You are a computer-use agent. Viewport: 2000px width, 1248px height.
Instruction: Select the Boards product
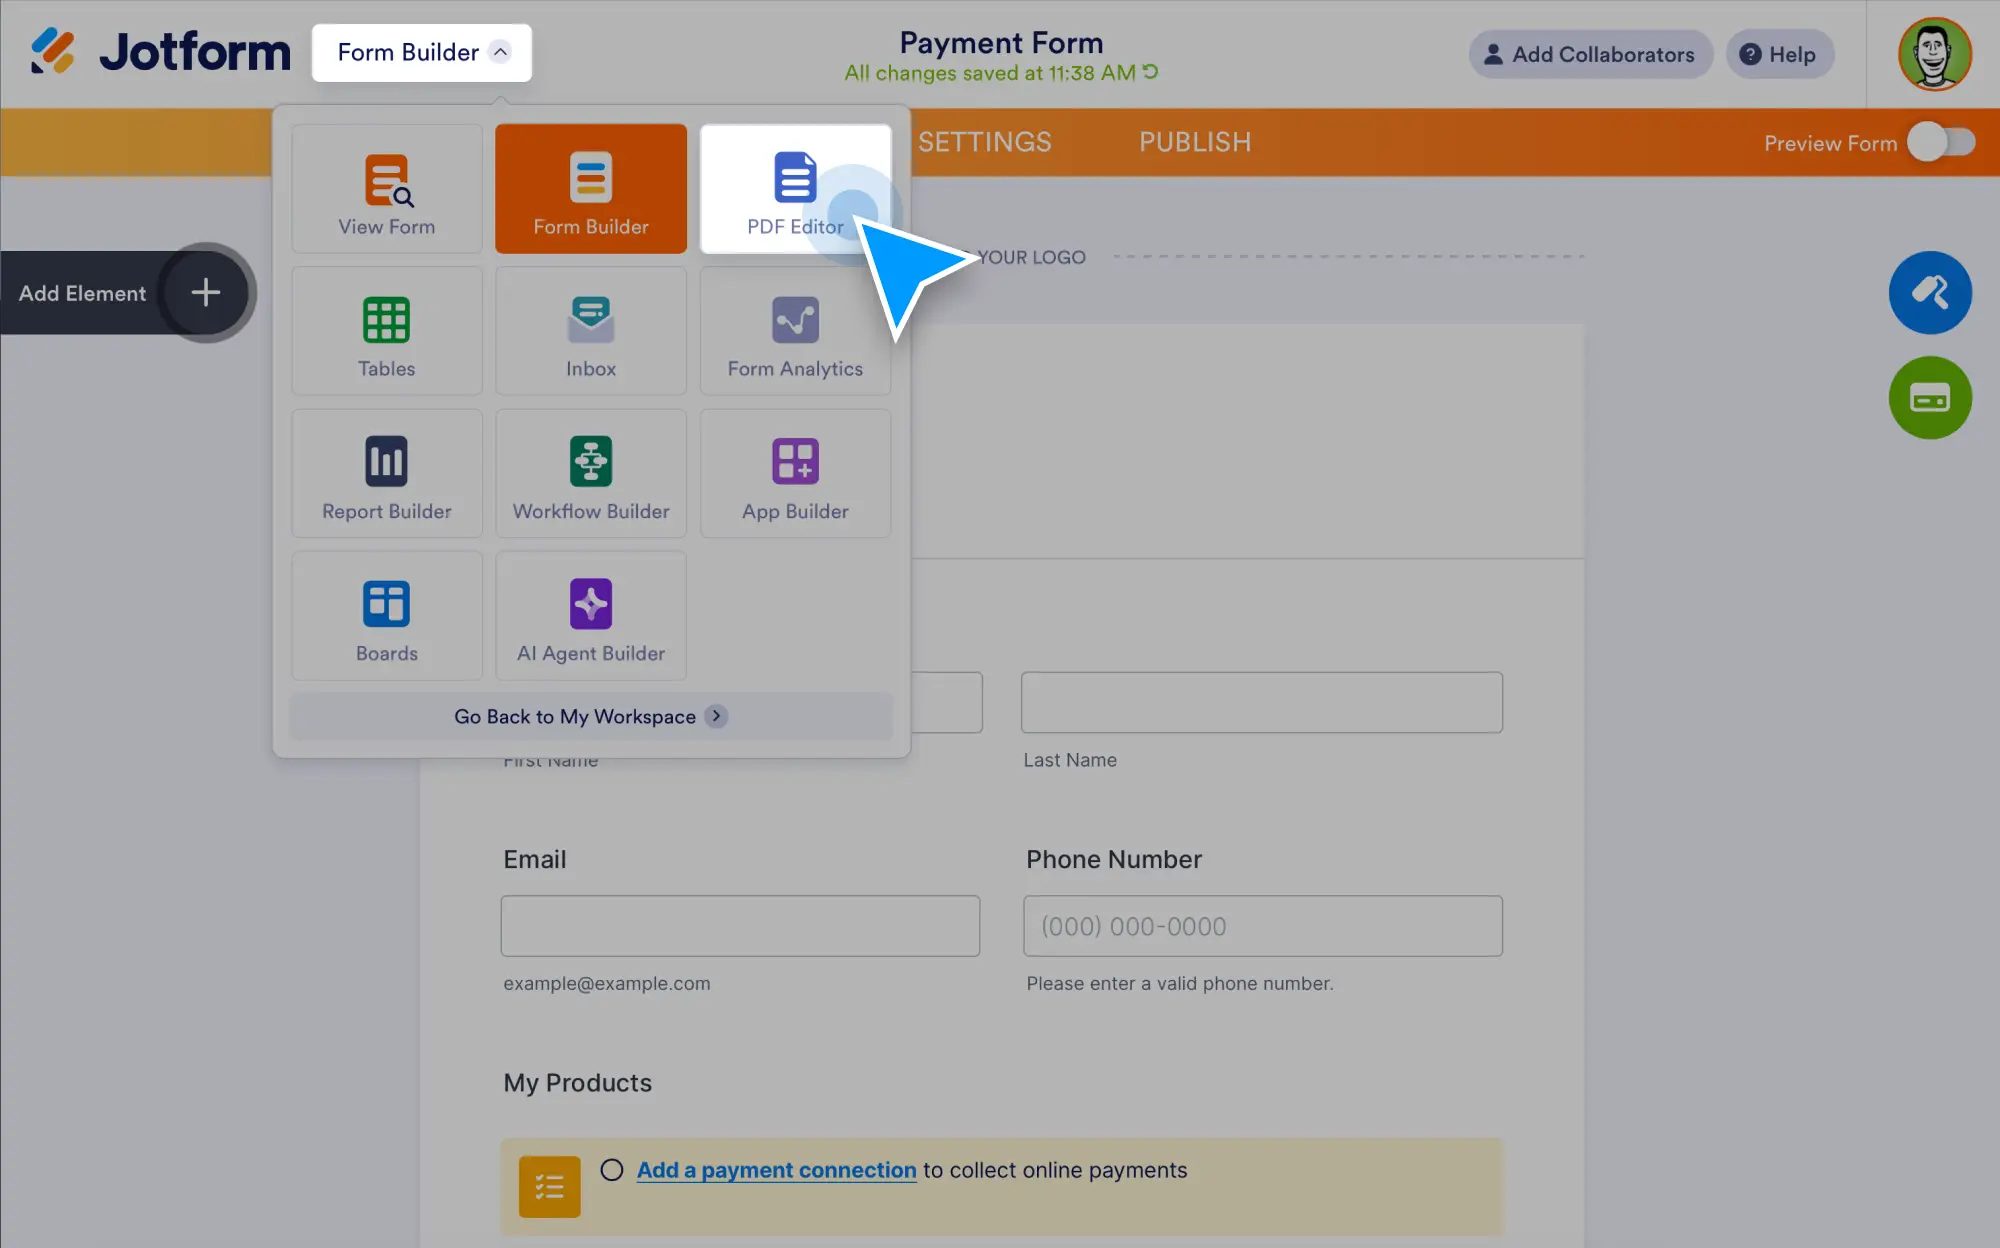(386, 615)
